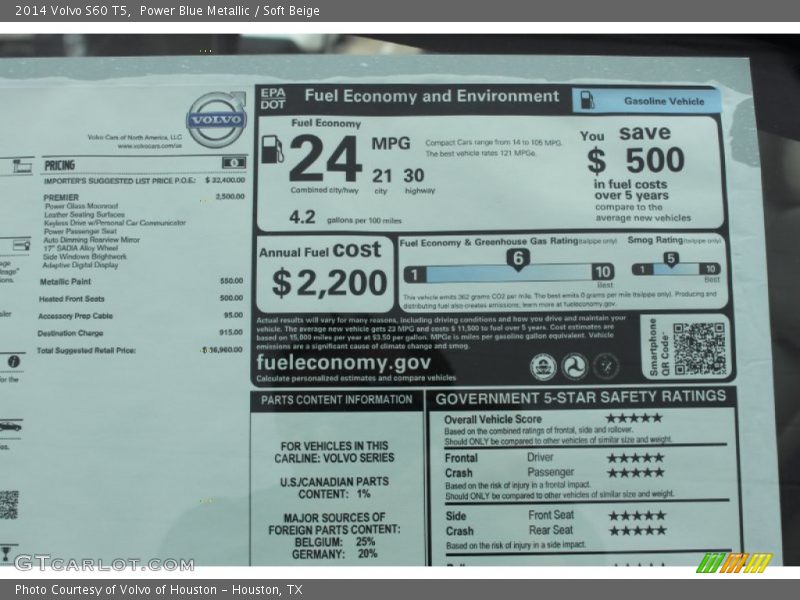800x600 pixels.
Task: Click the combined 24 MPG figure
Action: point(325,159)
